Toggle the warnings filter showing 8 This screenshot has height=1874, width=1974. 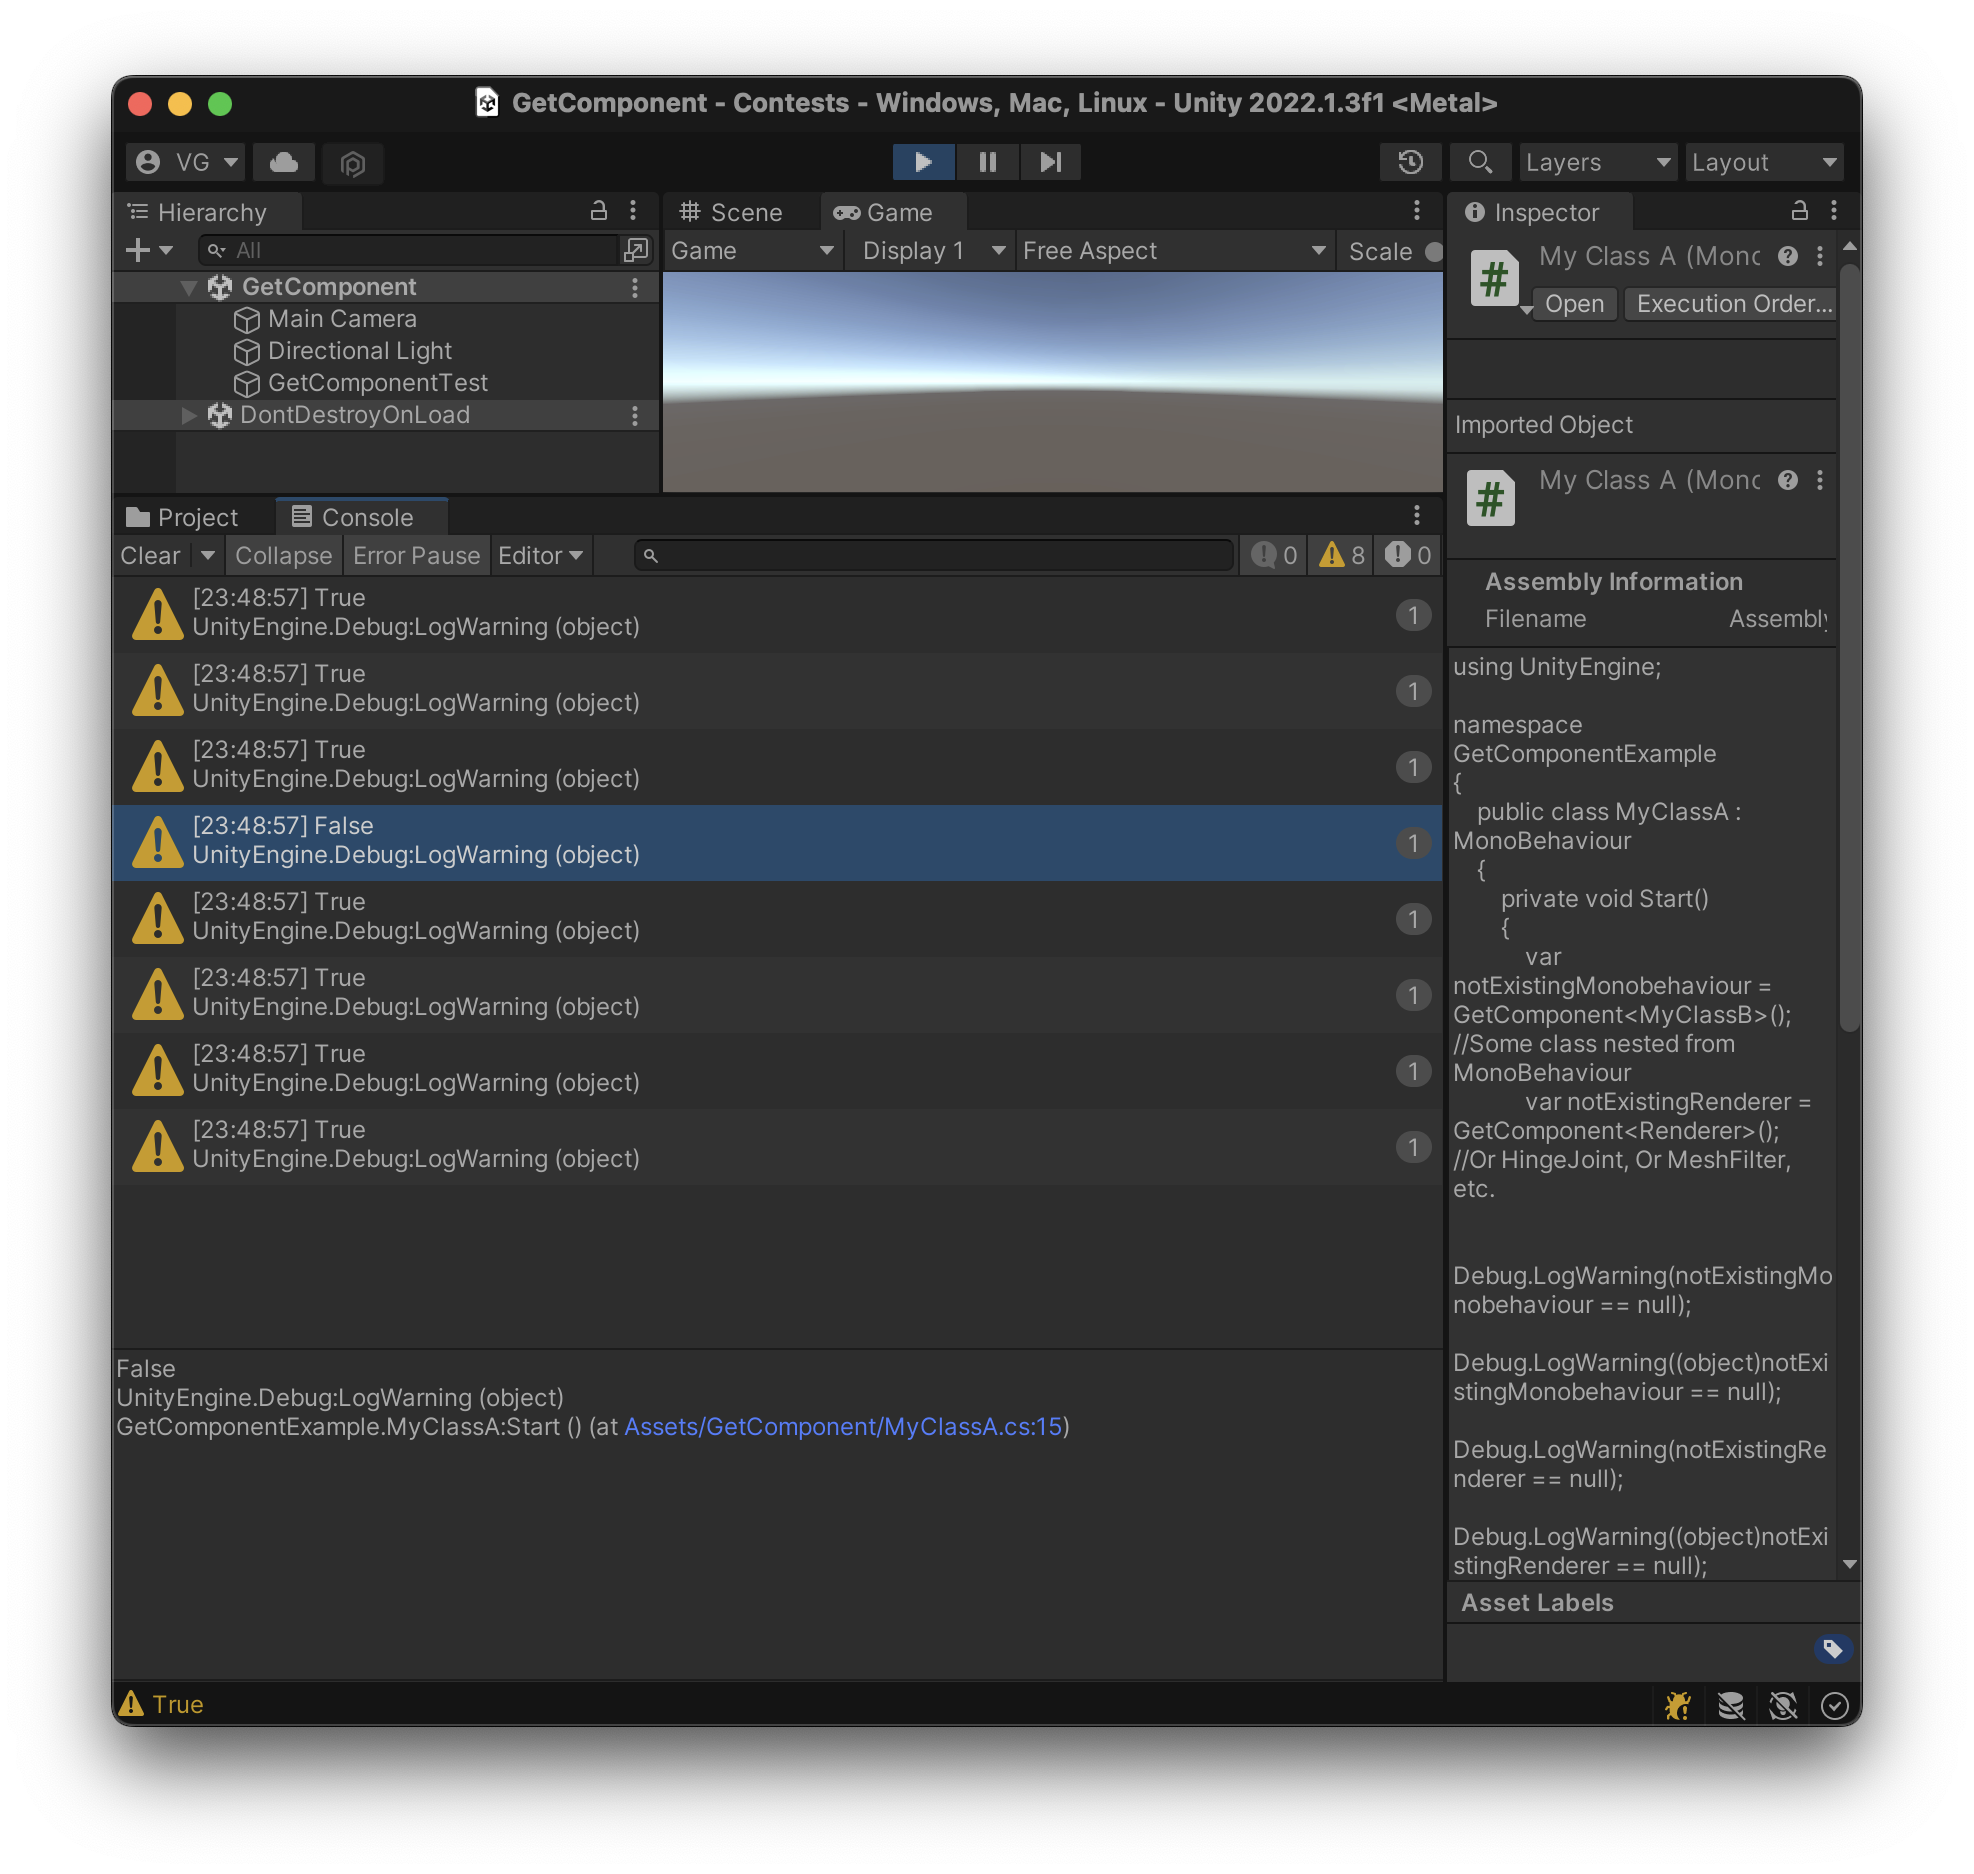tap(1342, 556)
